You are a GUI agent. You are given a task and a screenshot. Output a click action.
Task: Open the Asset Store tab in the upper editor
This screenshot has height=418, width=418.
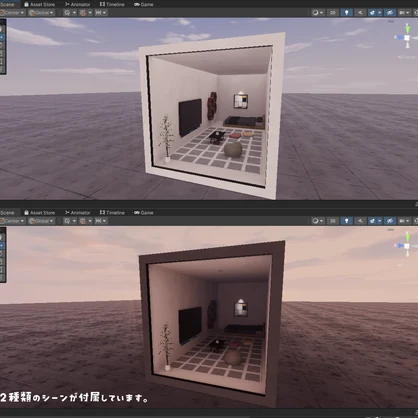coord(39,4)
